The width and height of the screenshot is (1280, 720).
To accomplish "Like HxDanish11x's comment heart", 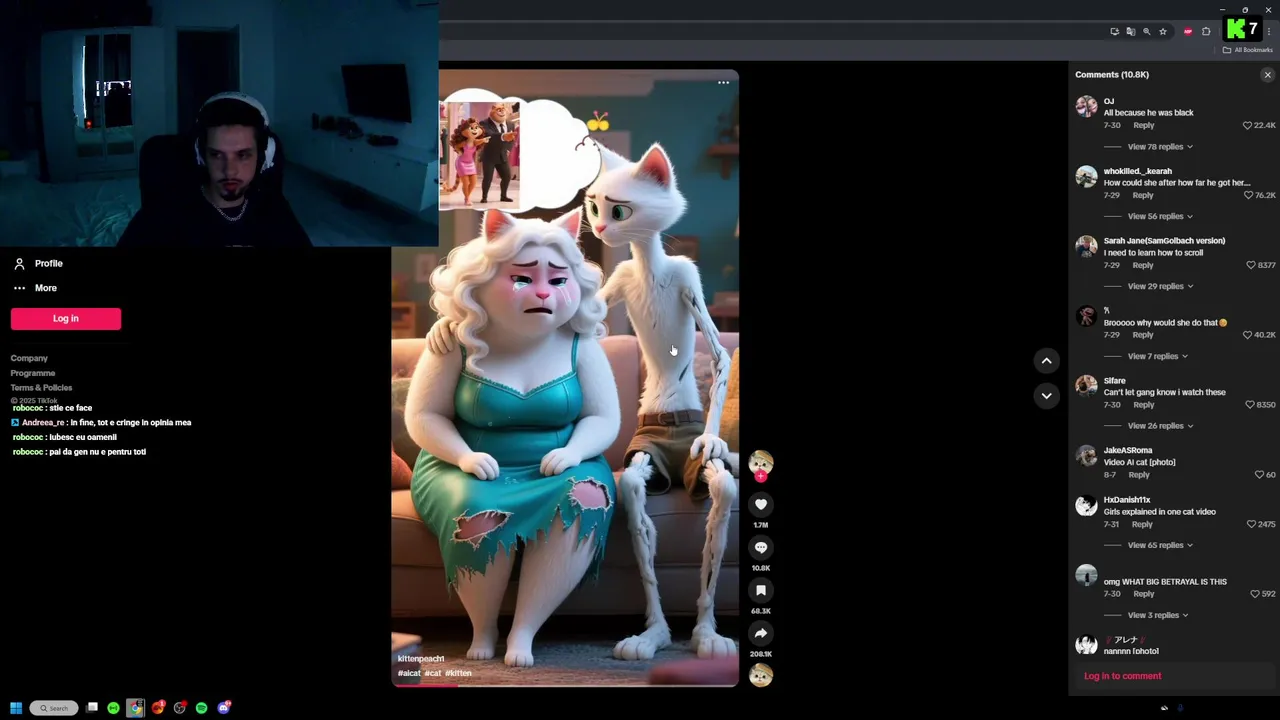I will 1251,524.
